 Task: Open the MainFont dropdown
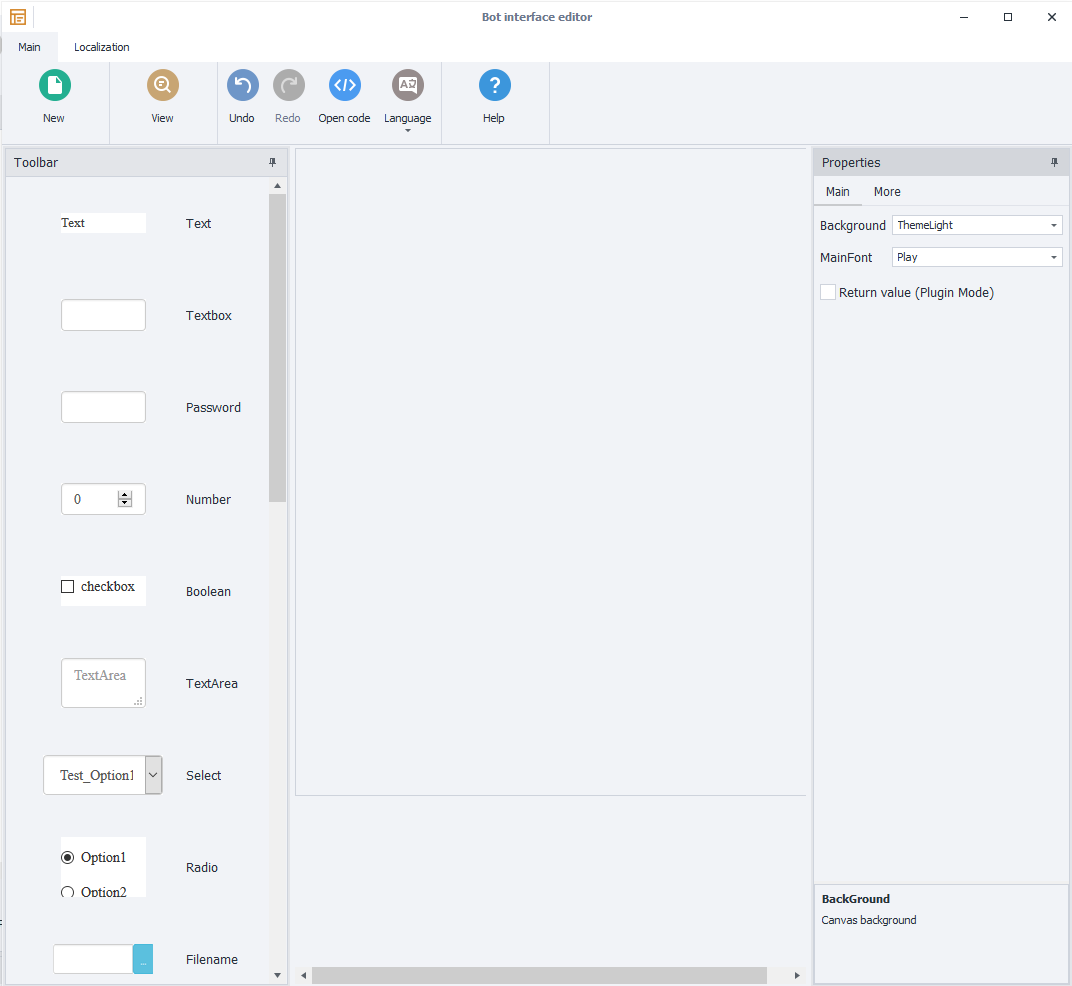1052,257
